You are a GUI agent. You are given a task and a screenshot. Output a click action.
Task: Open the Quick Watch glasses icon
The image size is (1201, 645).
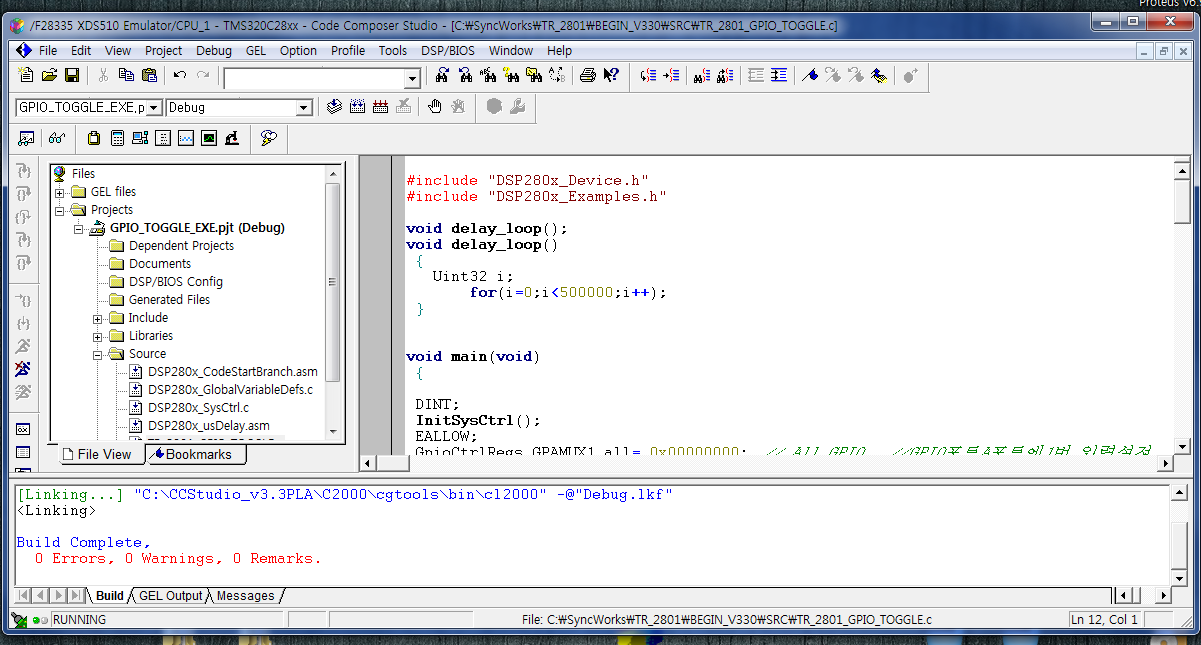[57, 138]
